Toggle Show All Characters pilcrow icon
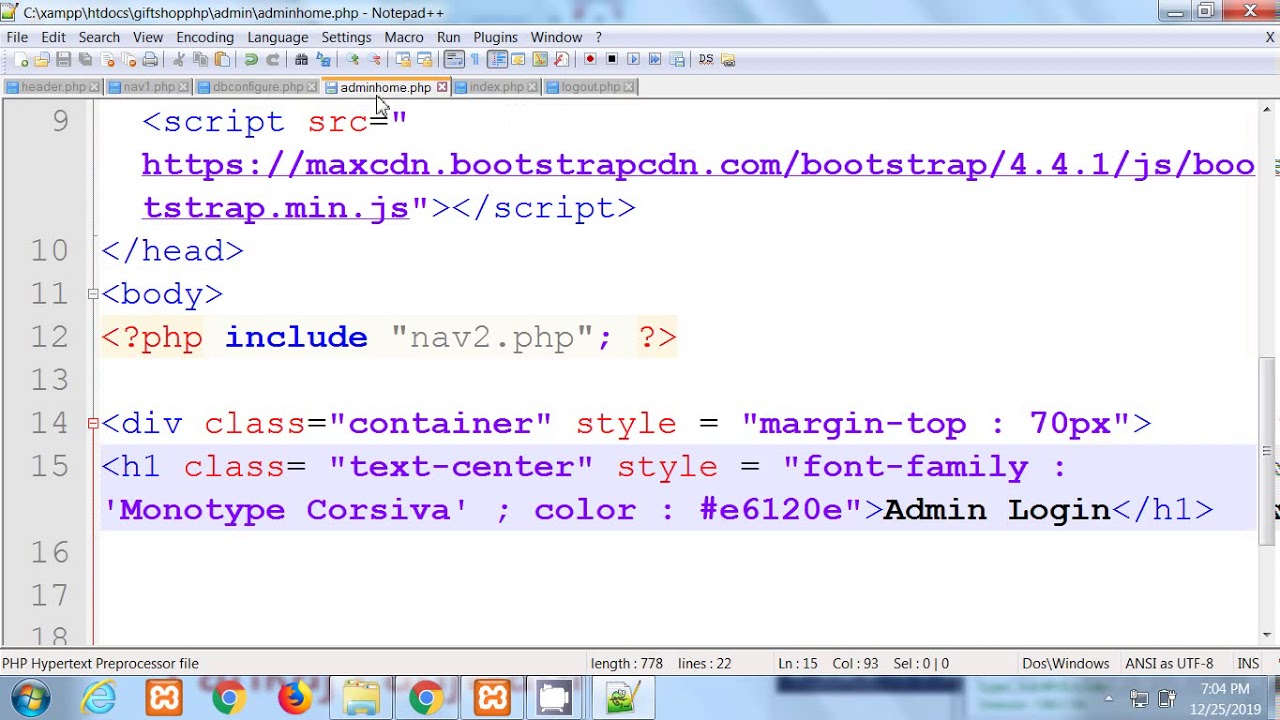Viewport: 1280px width, 720px height. click(x=475, y=60)
